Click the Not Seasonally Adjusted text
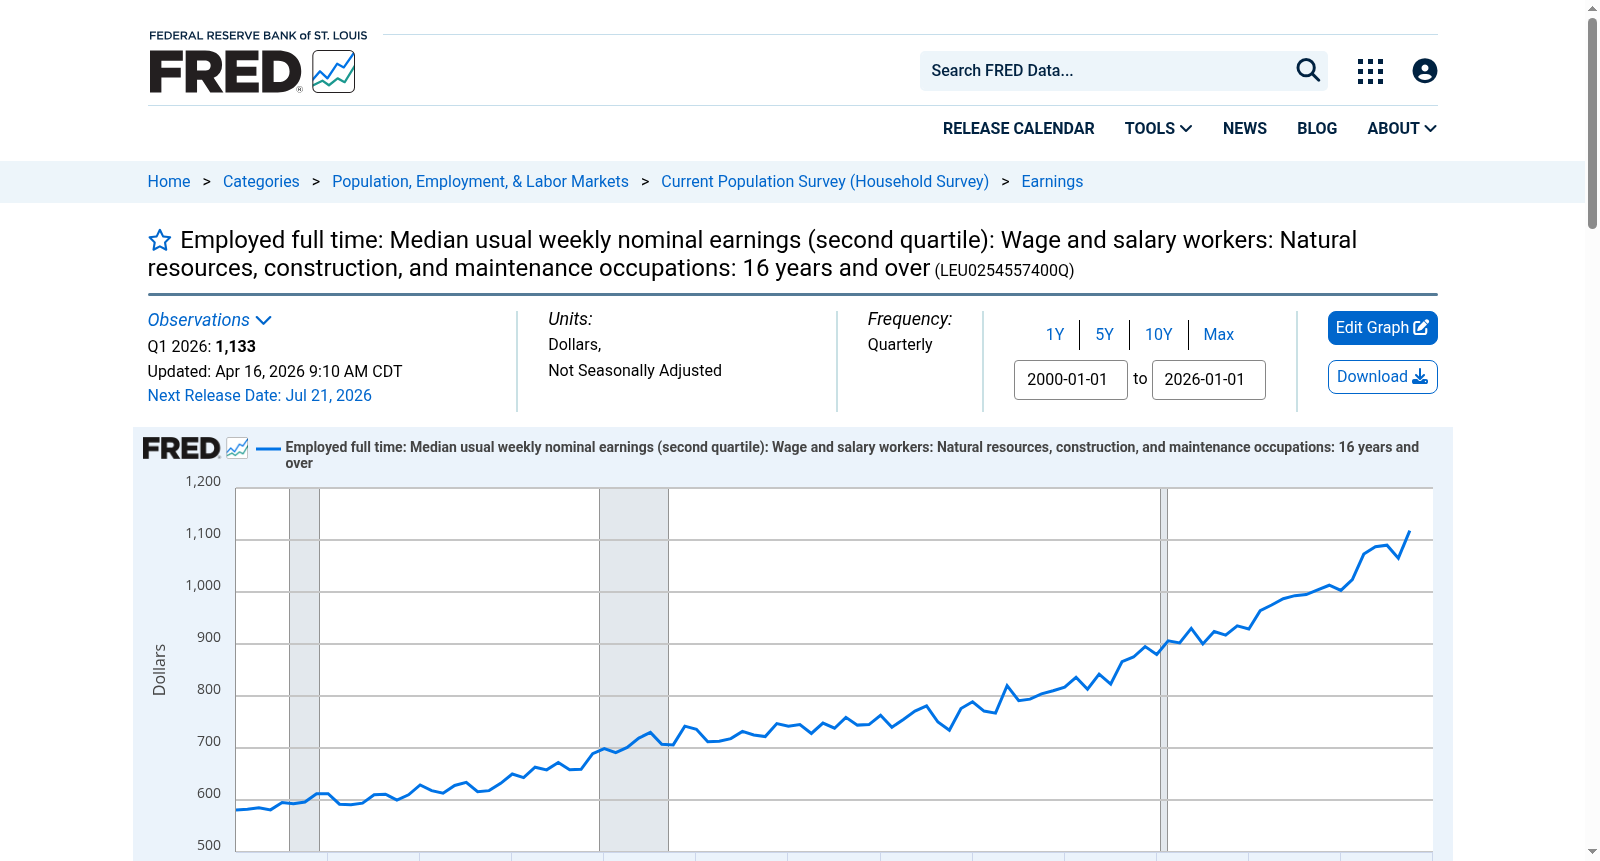This screenshot has height=861, width=1600. point(635,370)
